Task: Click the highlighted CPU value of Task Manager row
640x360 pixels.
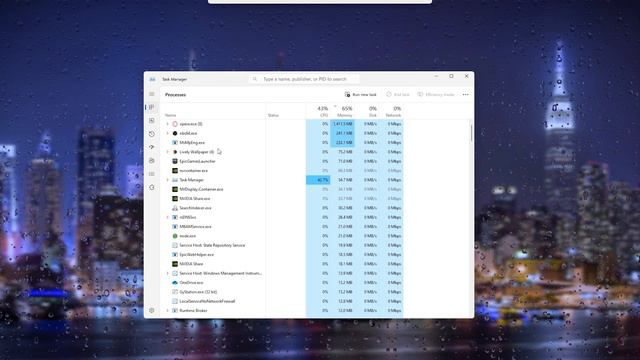Action: click(318, 180)
